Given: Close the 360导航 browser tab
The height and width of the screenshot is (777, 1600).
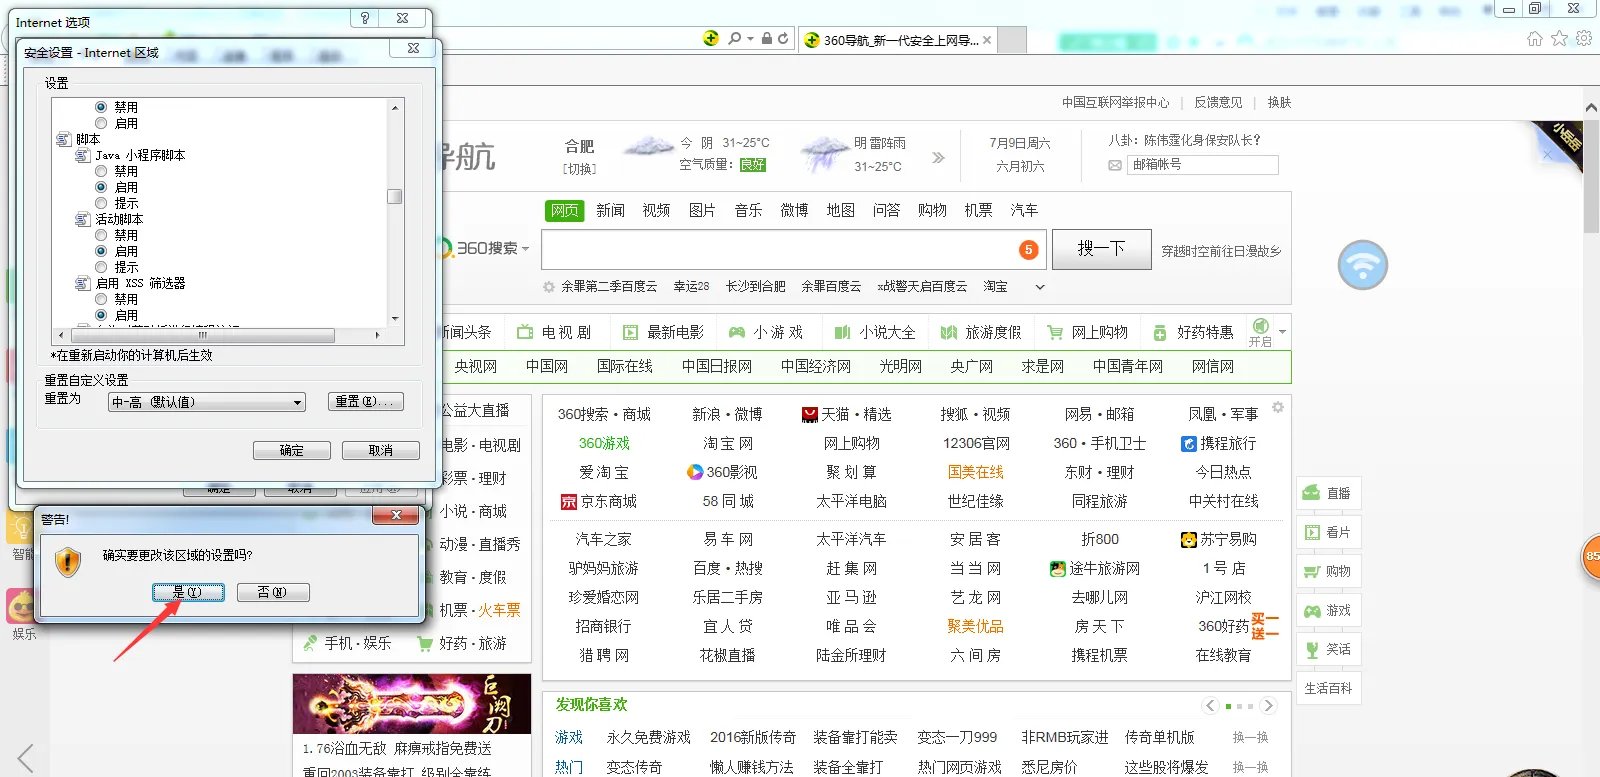Looking at the screenshot, I should click(987, 40).
